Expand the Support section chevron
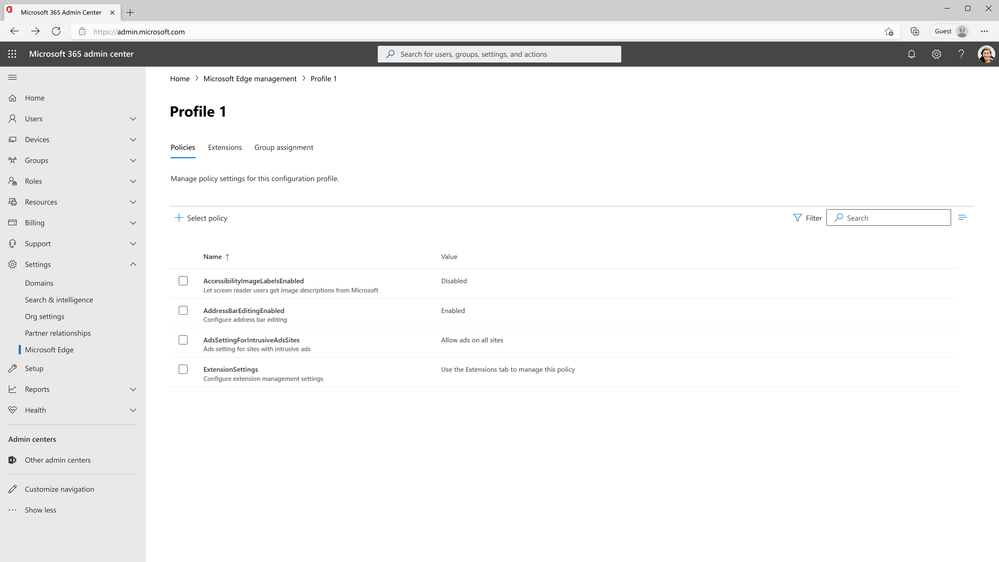This screenshot has height=562, width=999. (x=133, y=243)
